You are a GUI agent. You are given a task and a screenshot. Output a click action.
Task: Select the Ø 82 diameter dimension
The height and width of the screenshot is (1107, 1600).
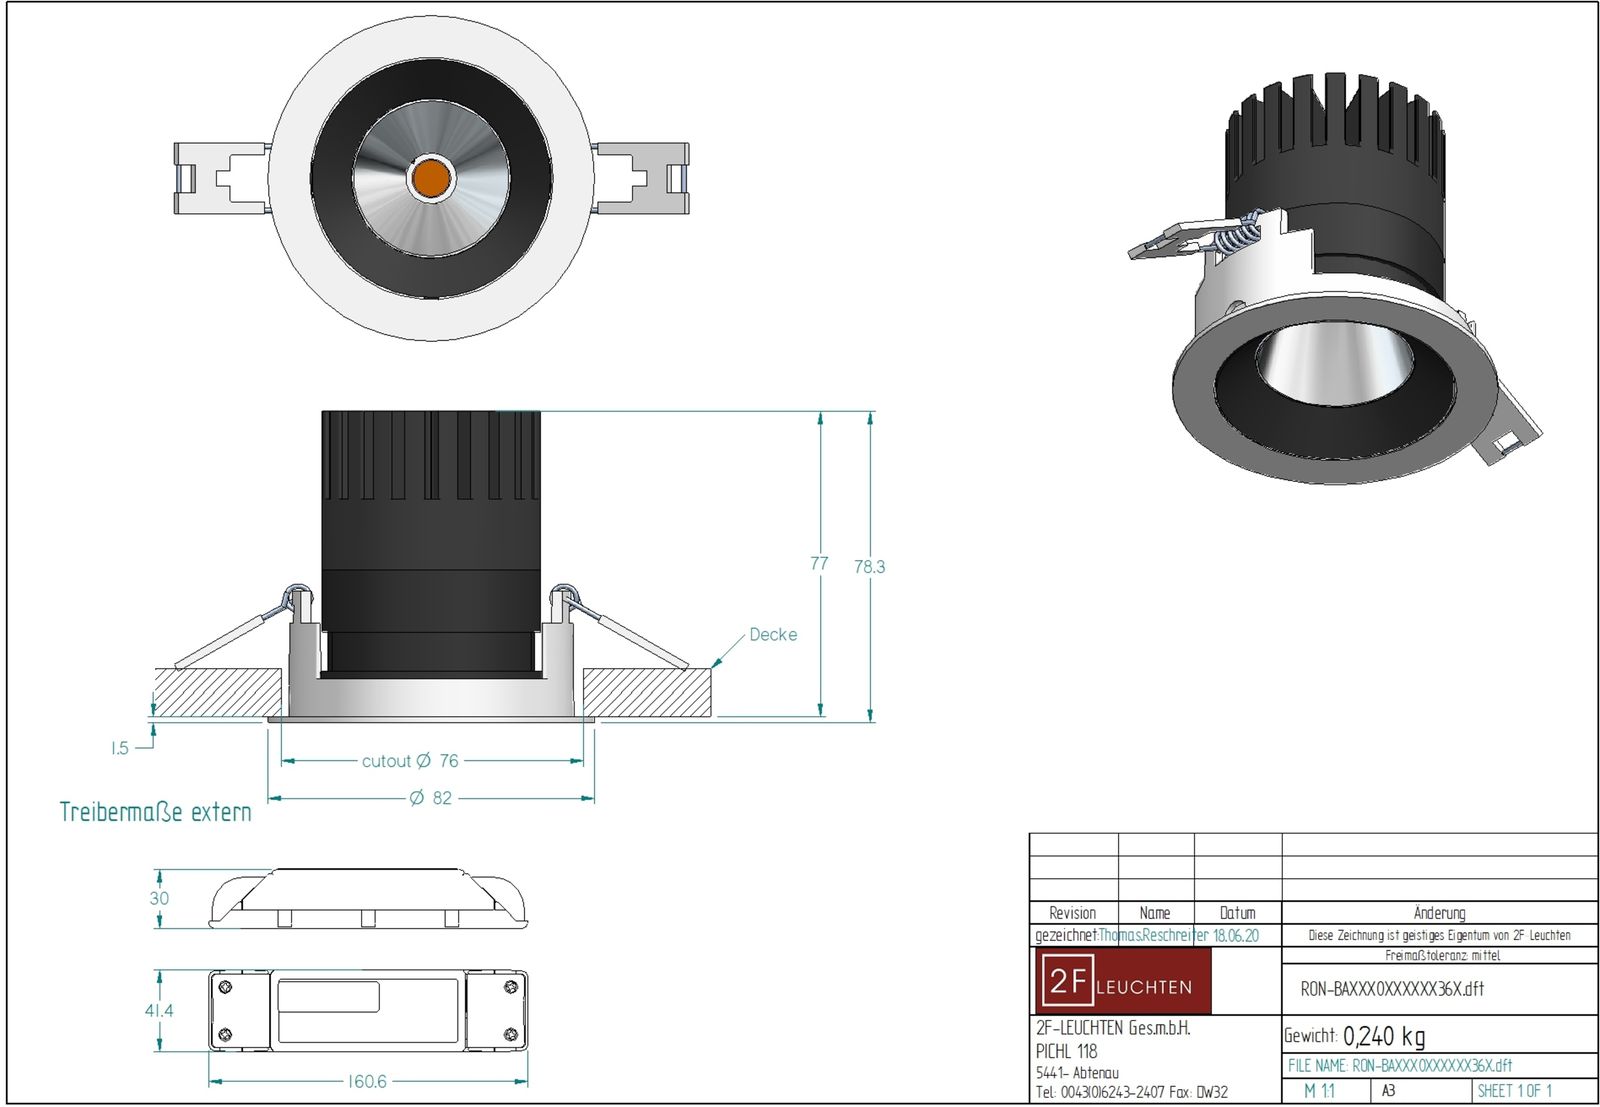click(431, 798)
